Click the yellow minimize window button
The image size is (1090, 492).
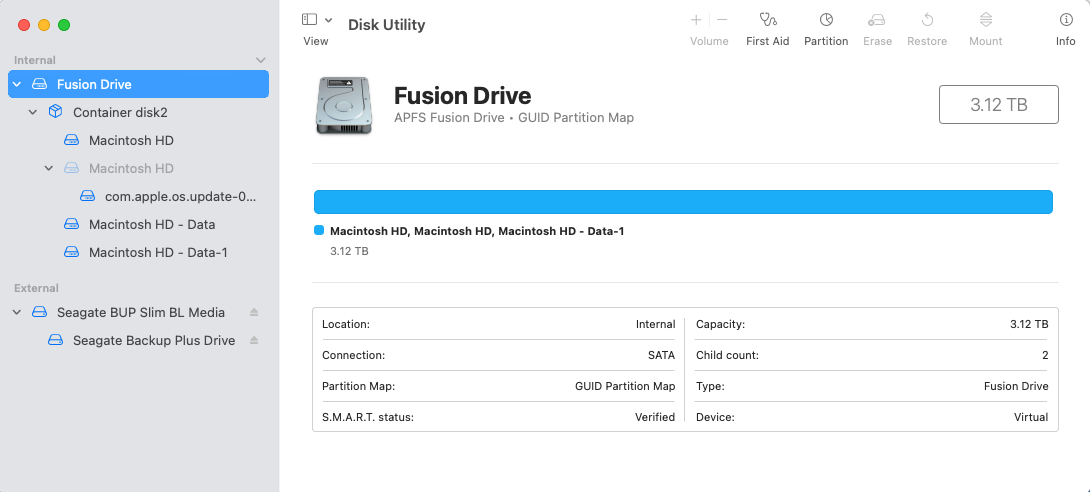pyautogui.click(x=44, y=25)
